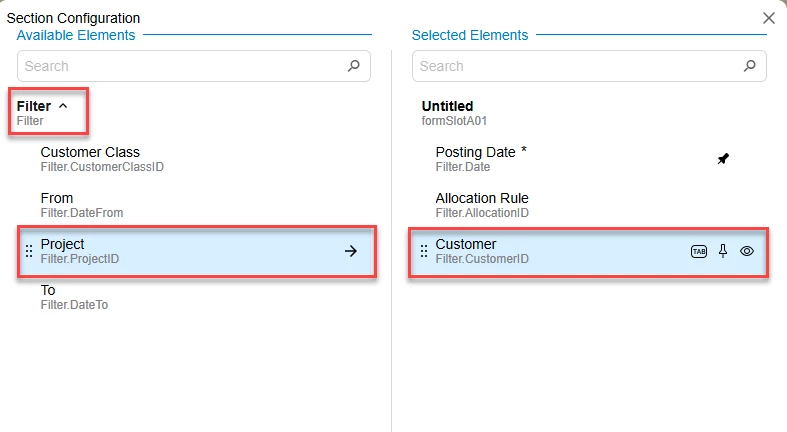This screenshot has width=787, height=432.
Task: Select the From date field item
Action: point(57,205)
